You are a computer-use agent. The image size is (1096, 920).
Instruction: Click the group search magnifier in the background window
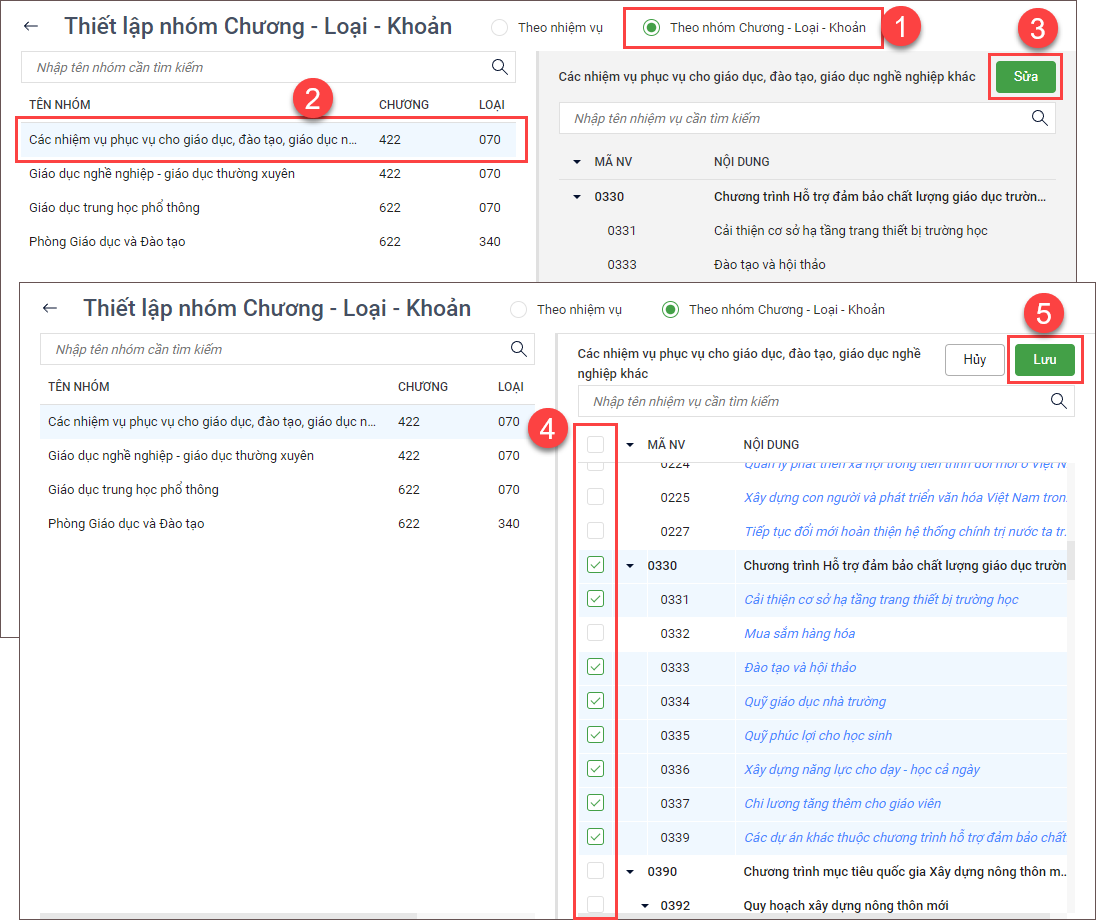[499, 67]
